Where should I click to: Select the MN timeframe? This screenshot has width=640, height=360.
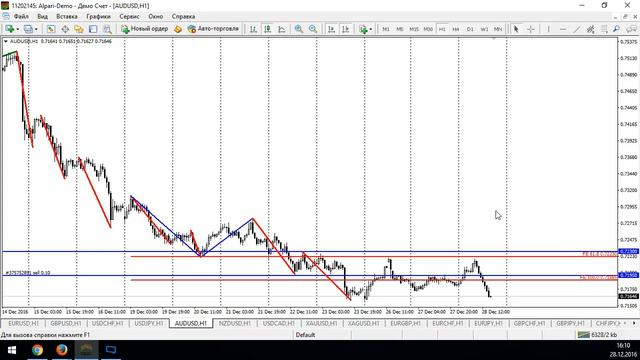click(498, 29)
